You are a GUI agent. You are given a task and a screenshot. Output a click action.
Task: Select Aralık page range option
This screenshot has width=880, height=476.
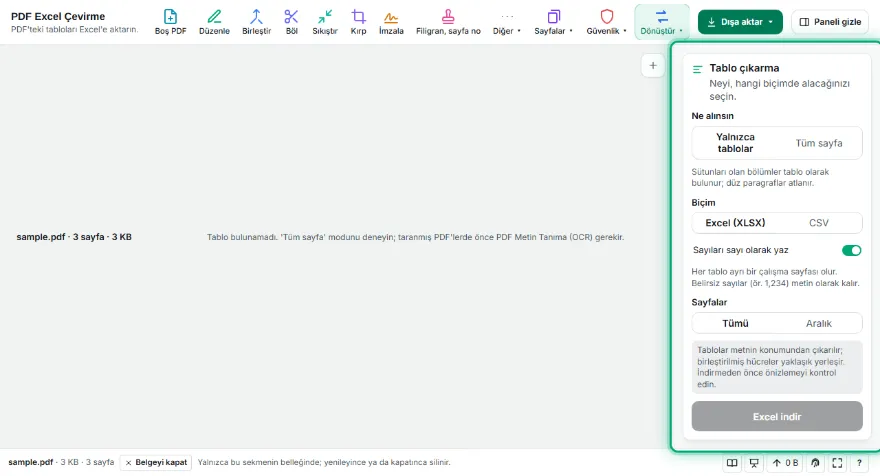(819, 323)
